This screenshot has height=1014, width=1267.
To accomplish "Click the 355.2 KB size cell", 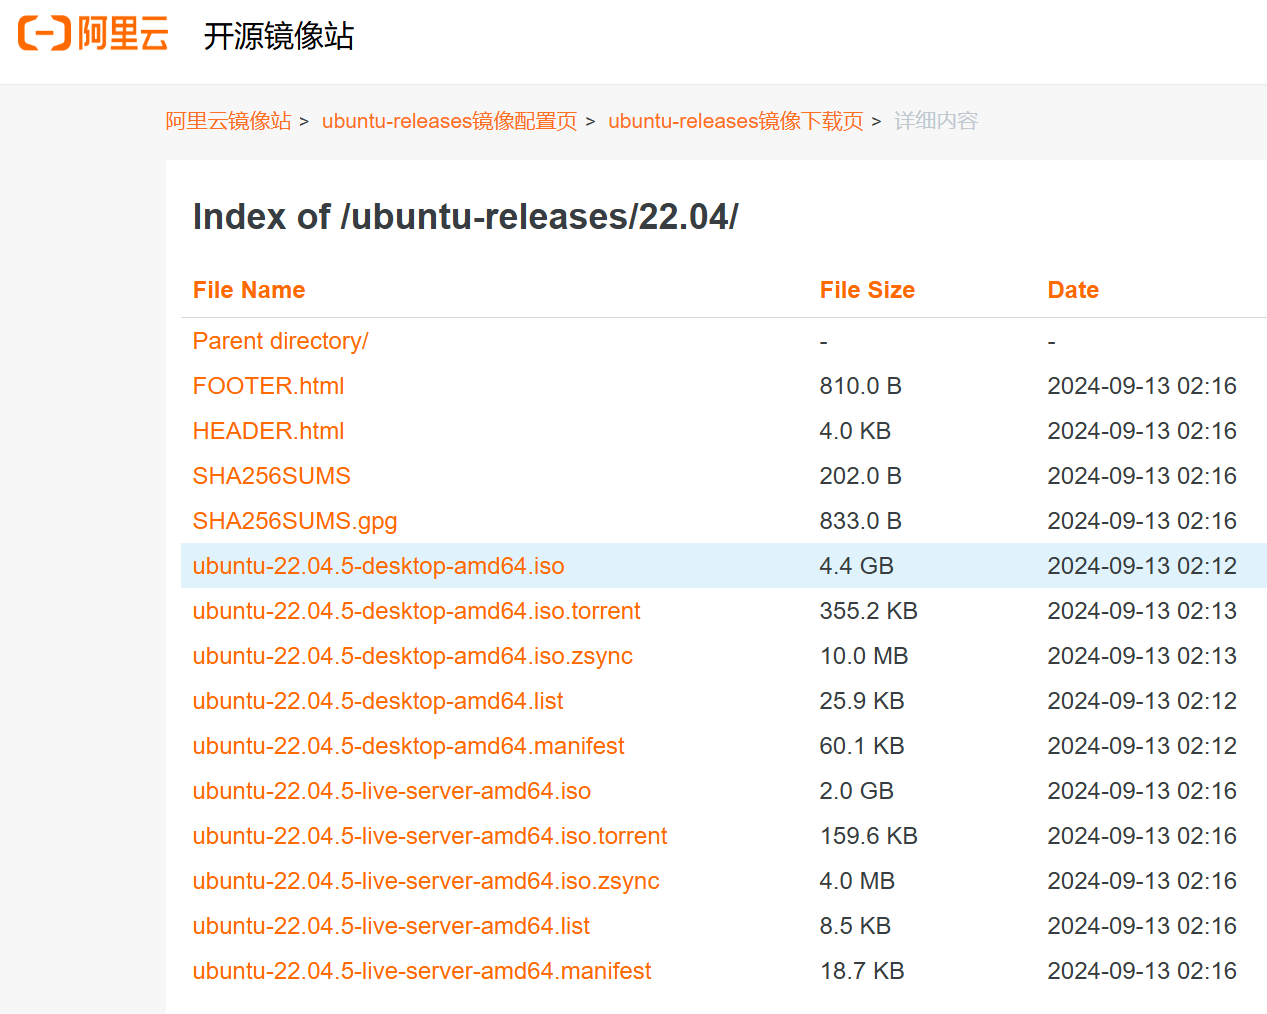I will [868, 611].
